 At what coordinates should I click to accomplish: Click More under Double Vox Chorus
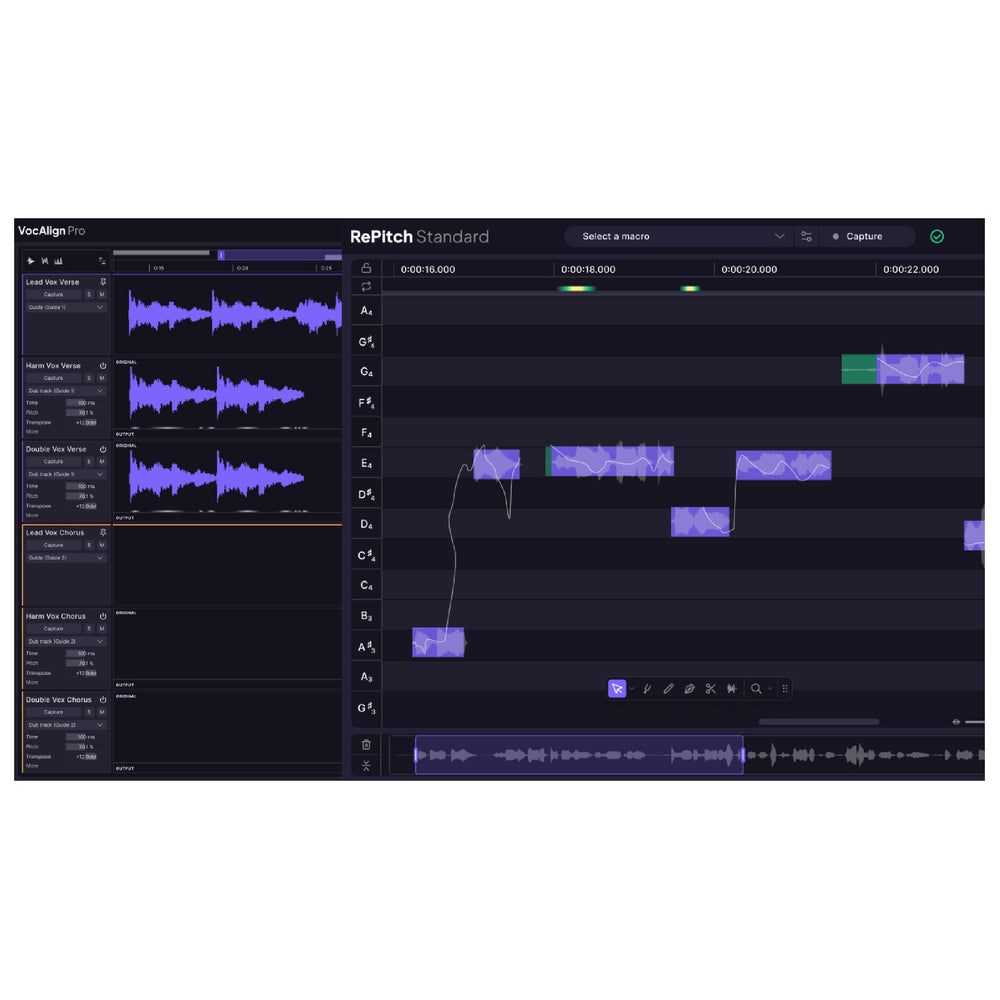[x=32, y=766]
